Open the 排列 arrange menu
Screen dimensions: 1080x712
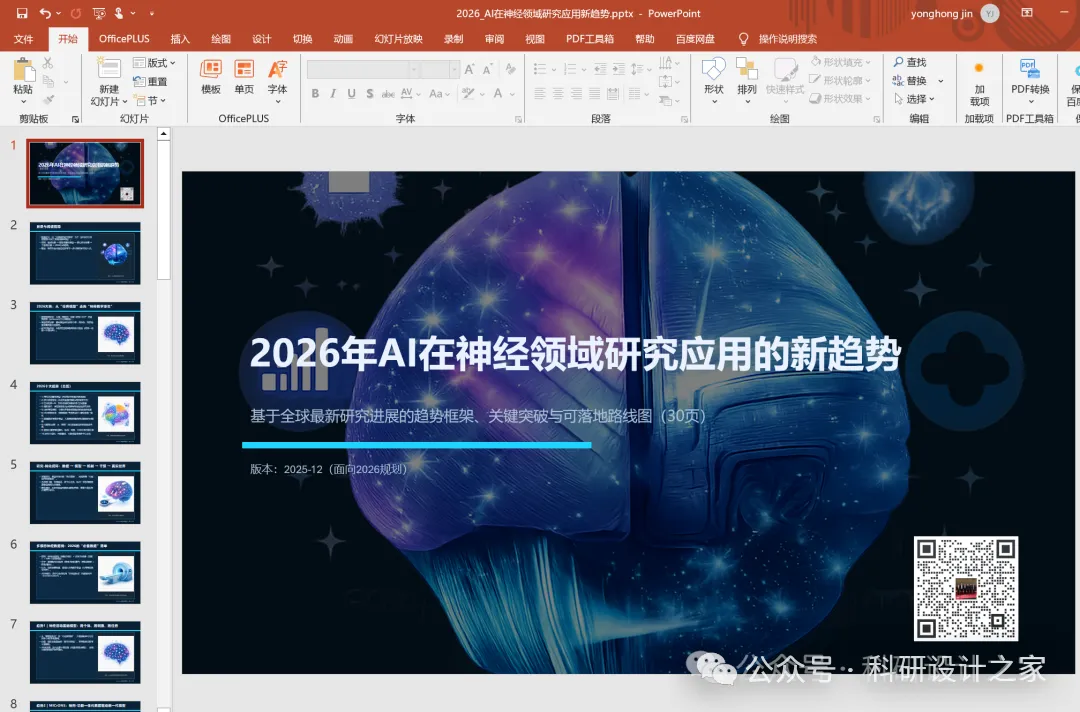(x=747, y=80)
